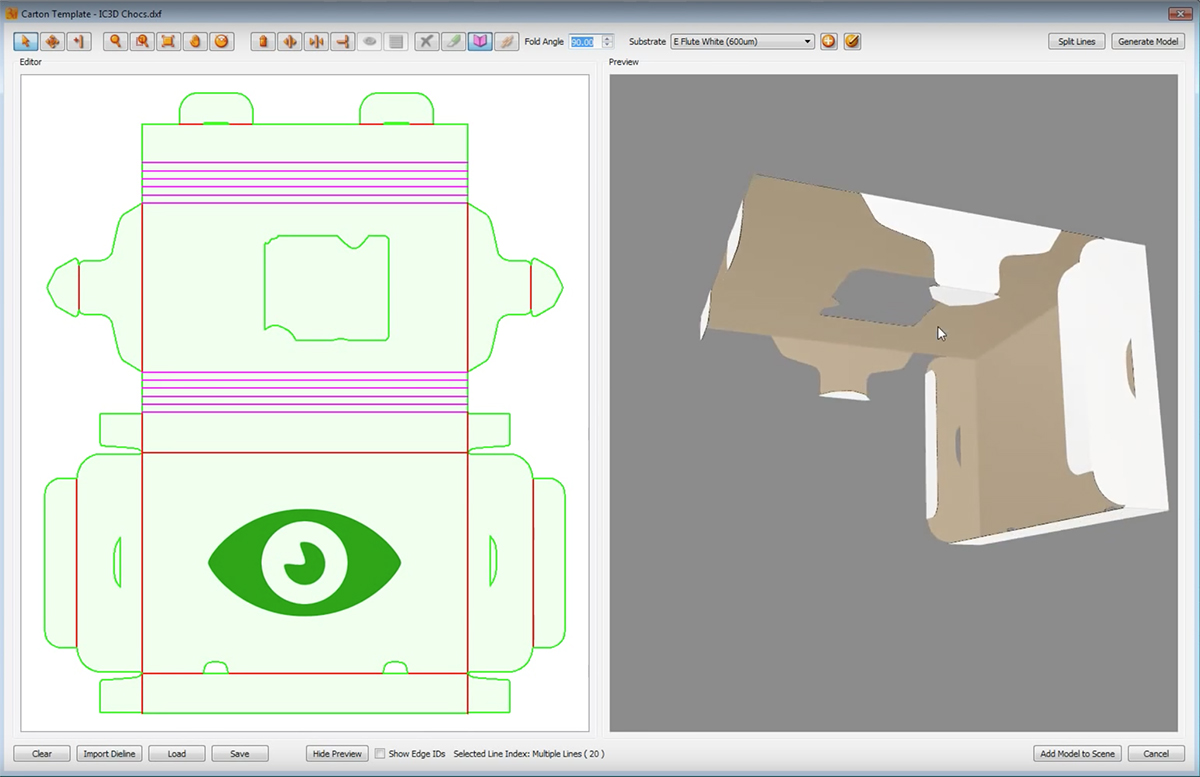Click Add Model to Scene button
The width and height of the screenshot is (1200, 777).
pyautogui.click(x=1077, y=754)
